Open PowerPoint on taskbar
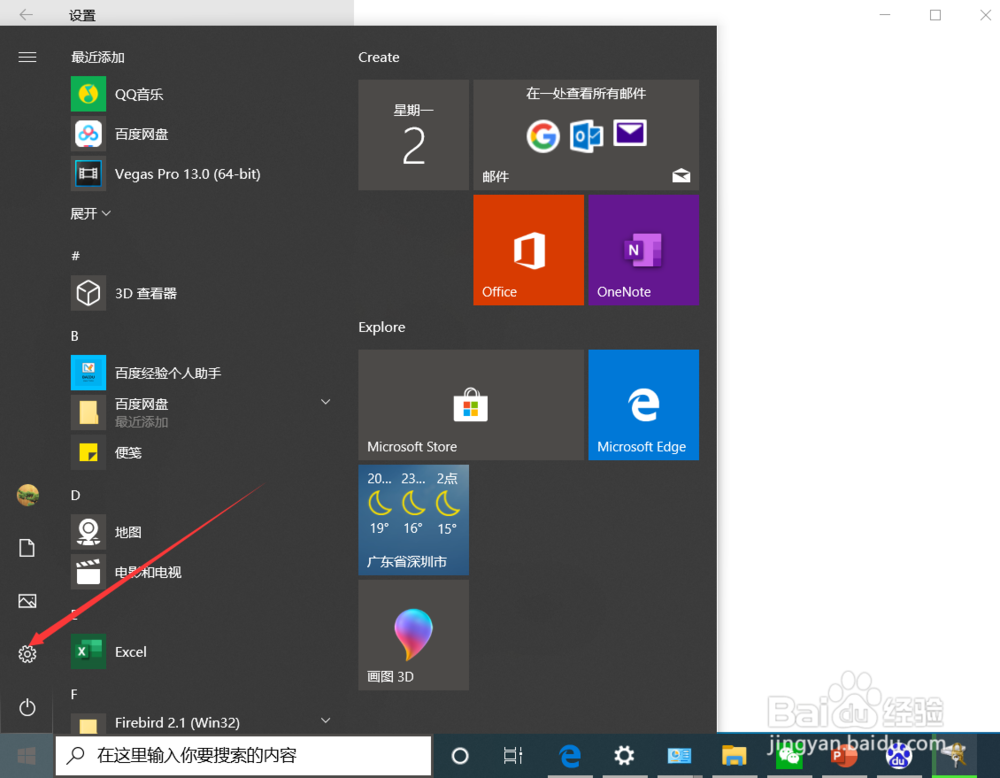Image resolution: width=1000 pixels, height=778 pixels. [844, 757]
